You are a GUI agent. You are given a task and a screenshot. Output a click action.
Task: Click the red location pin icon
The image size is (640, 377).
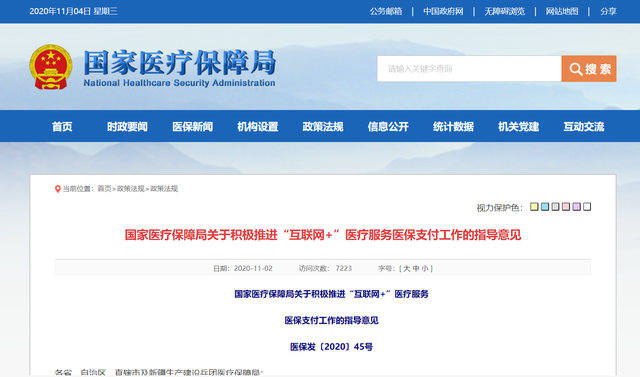click(58, 189)
